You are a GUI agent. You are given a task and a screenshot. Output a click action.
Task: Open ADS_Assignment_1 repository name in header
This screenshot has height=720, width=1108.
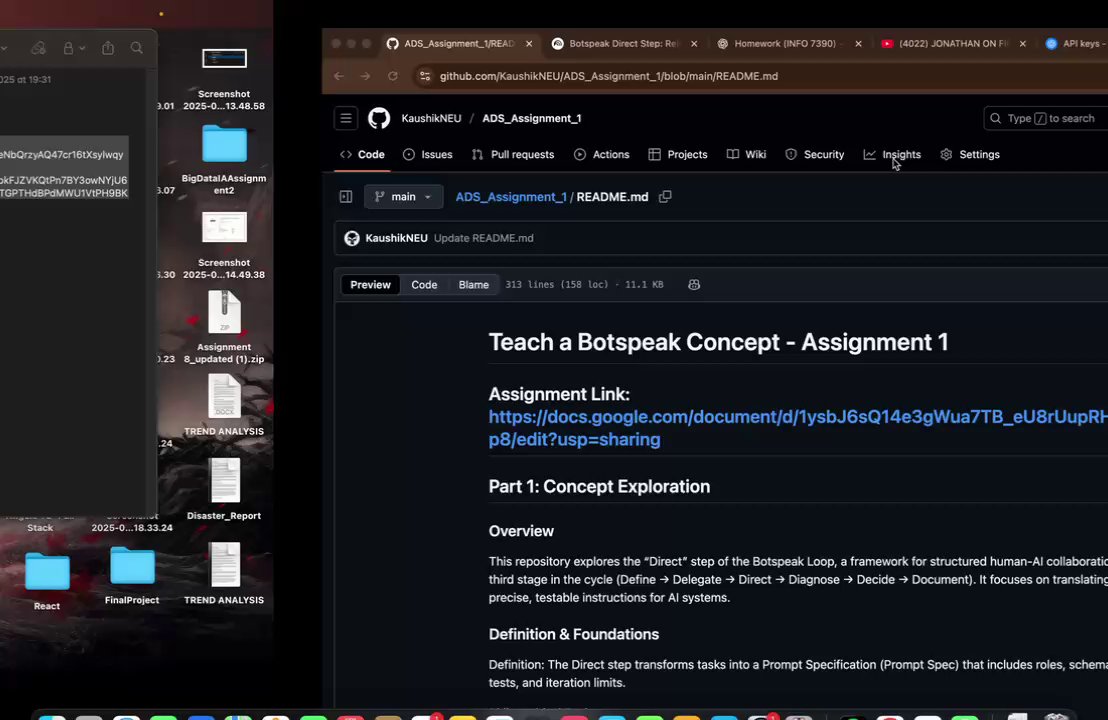[x=532, y=118]
